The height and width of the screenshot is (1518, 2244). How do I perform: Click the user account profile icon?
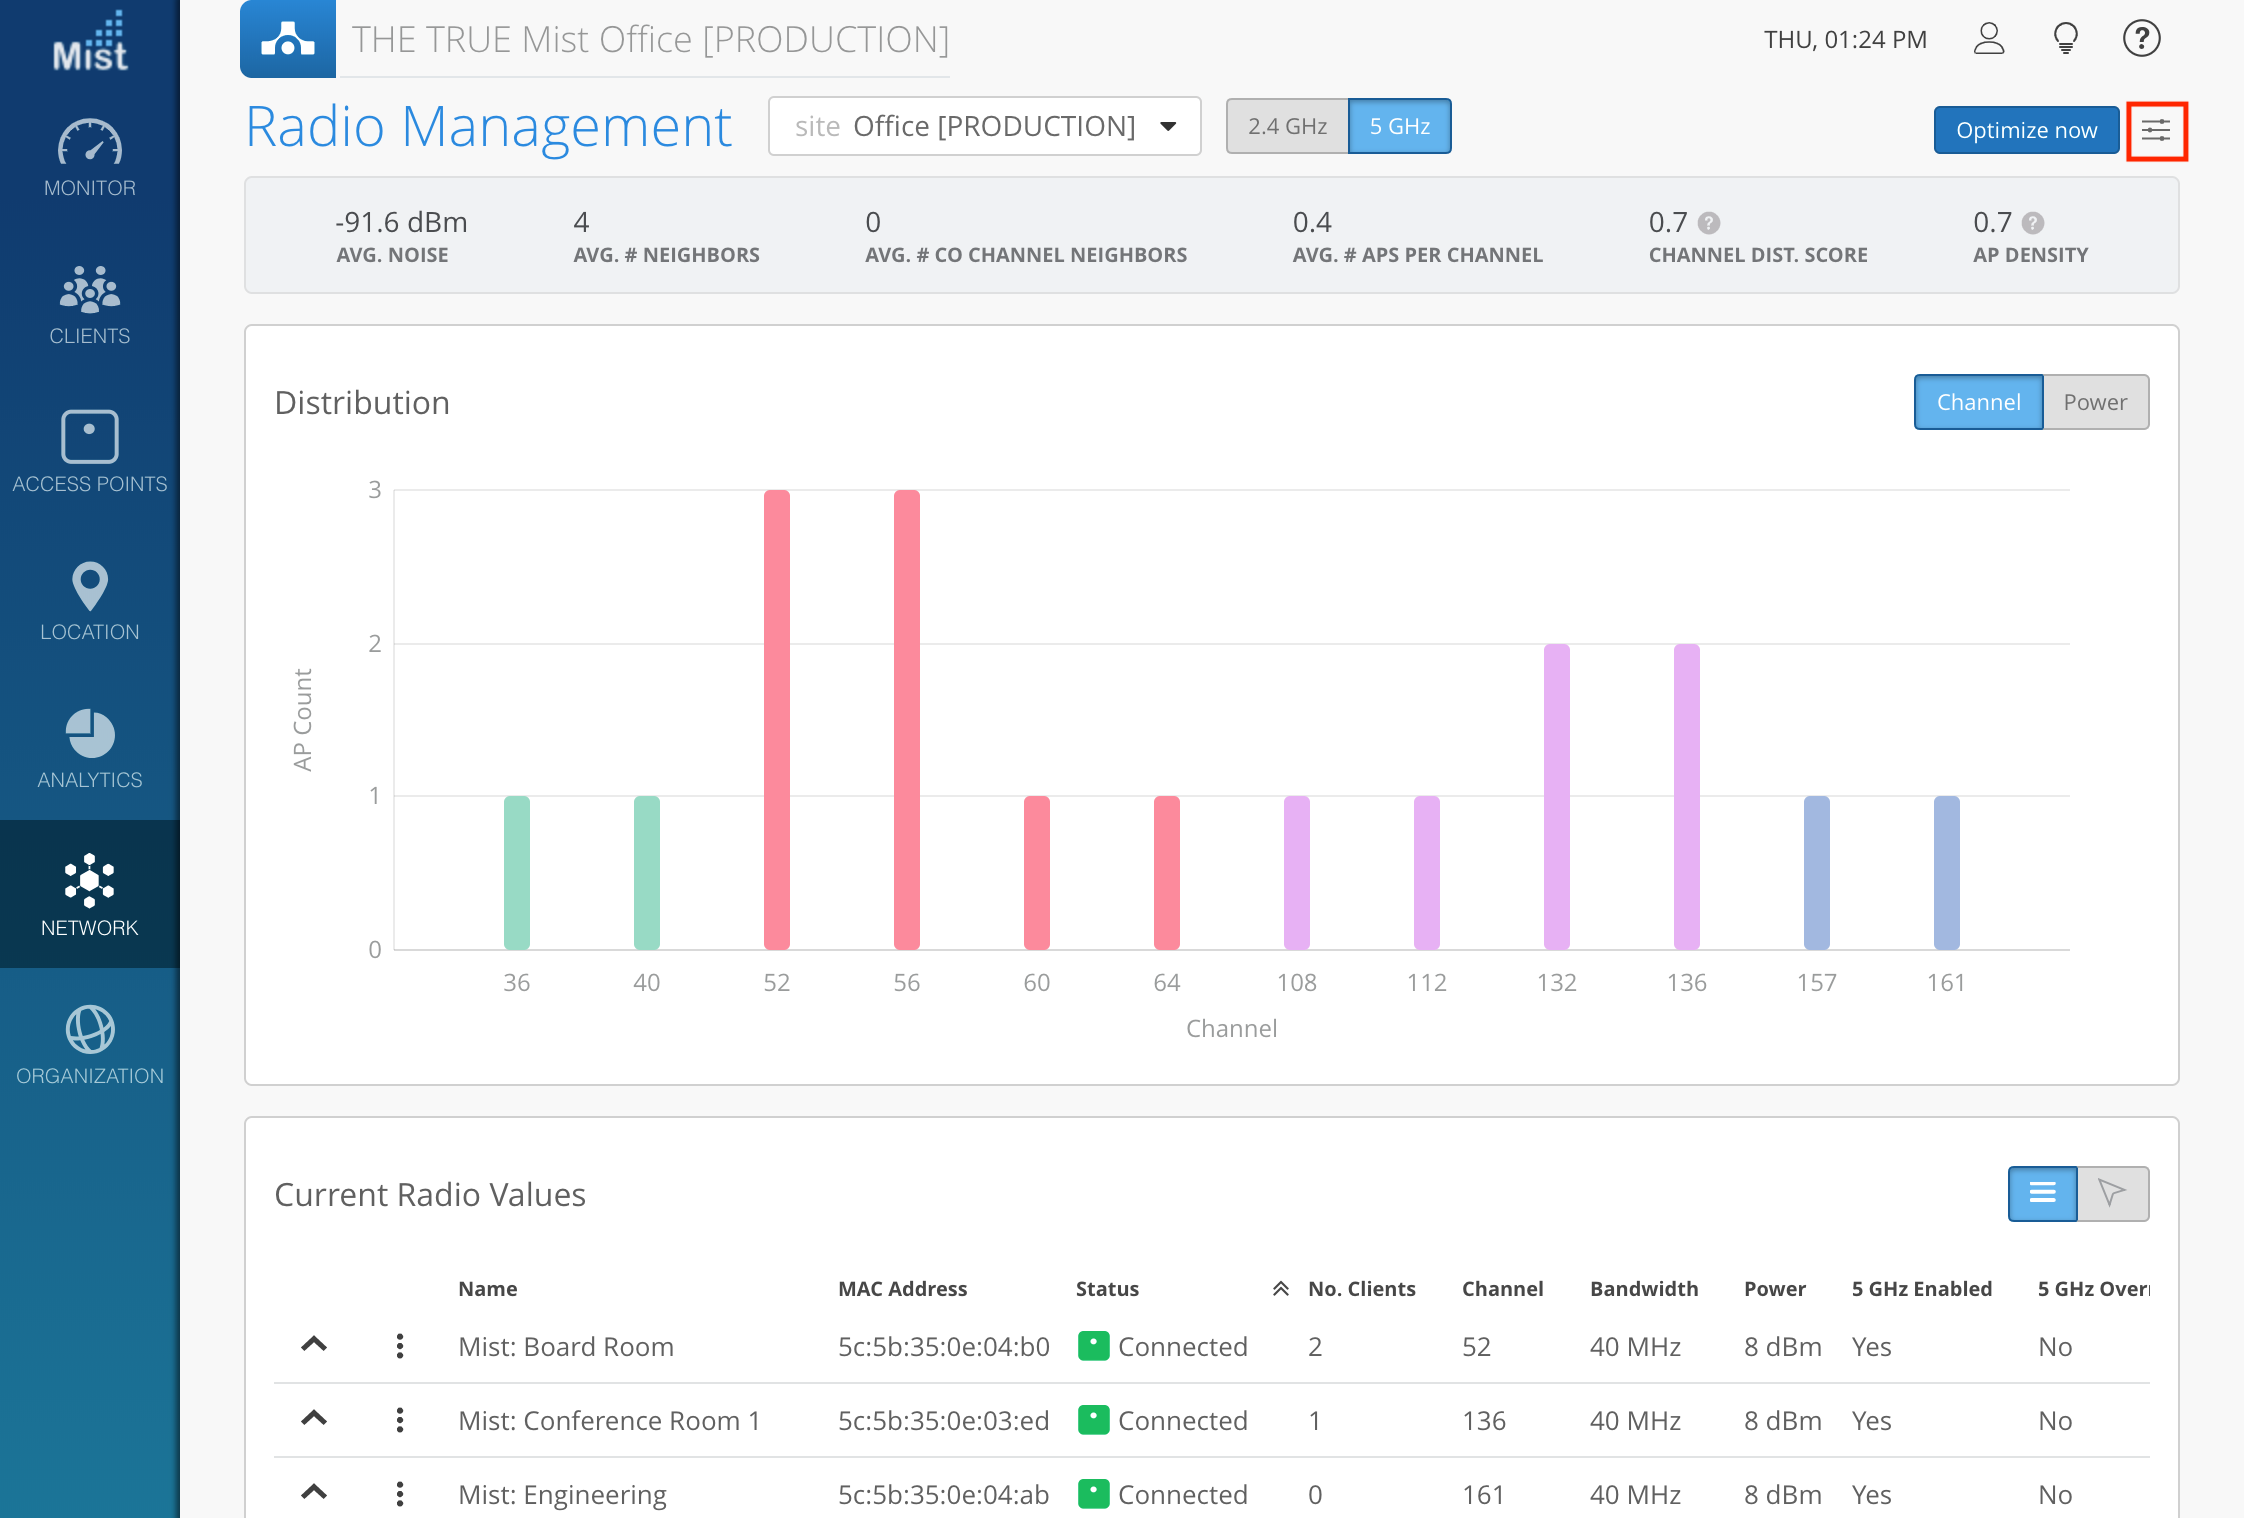coord(1988,39)
